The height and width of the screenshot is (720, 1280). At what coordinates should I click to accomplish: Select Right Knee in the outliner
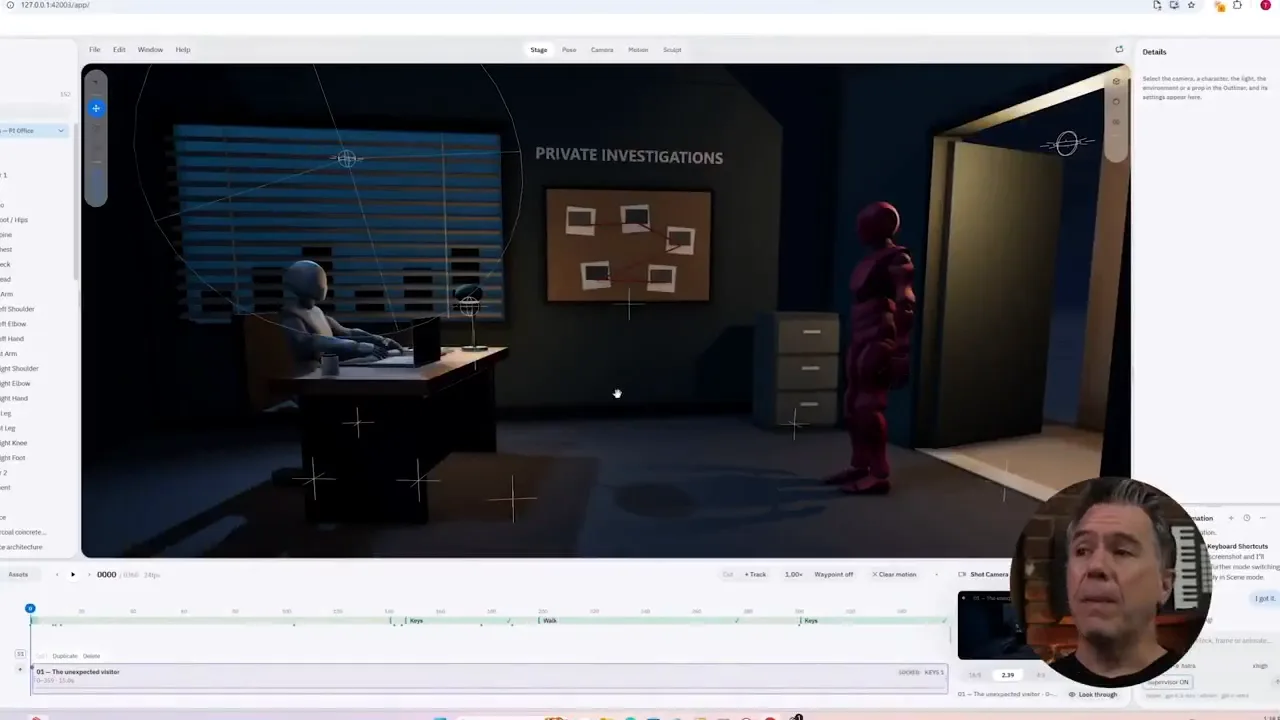click(14, 443)
